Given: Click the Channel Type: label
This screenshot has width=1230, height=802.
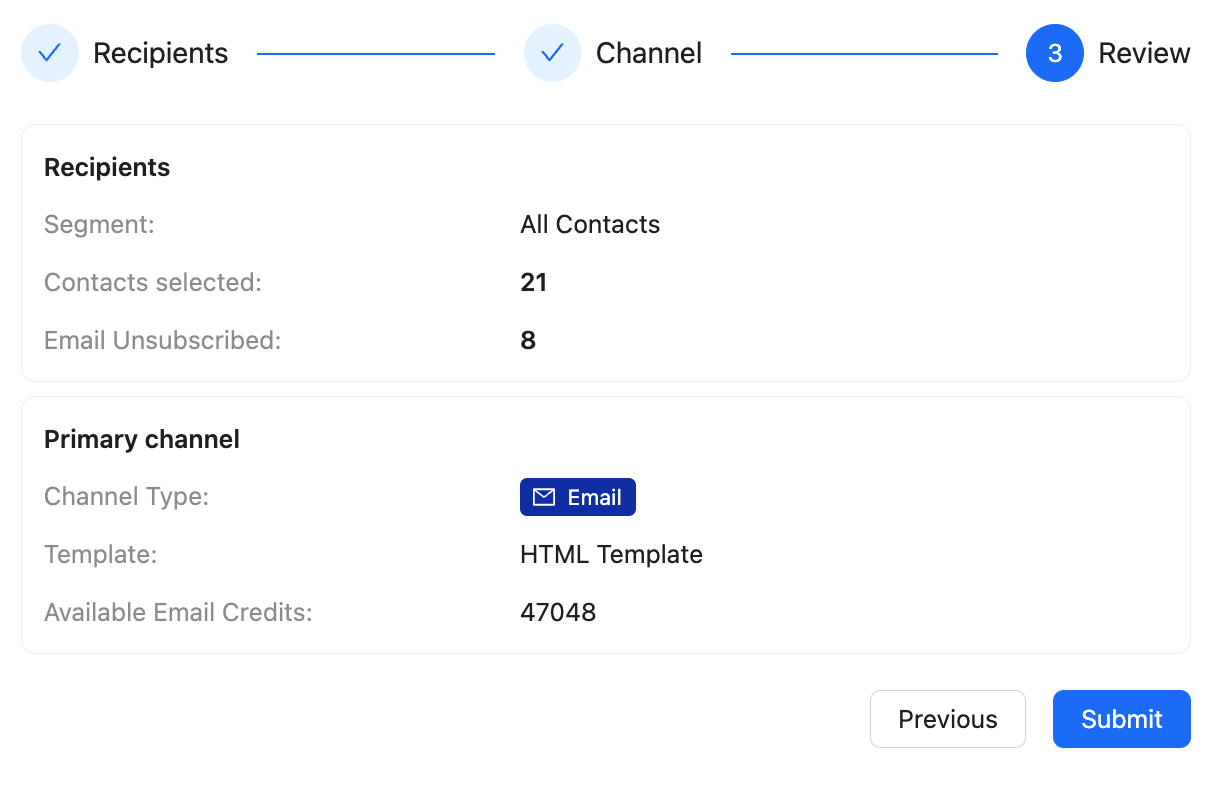Looking at the screenshot, I should click(x=126, y=496).
